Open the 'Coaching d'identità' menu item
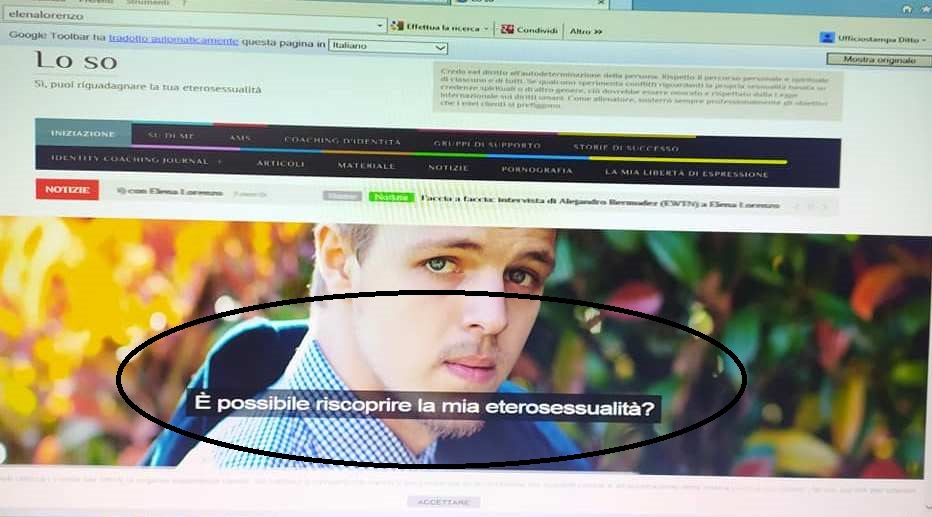The image size is (932, 517). (x=342, y=141)
